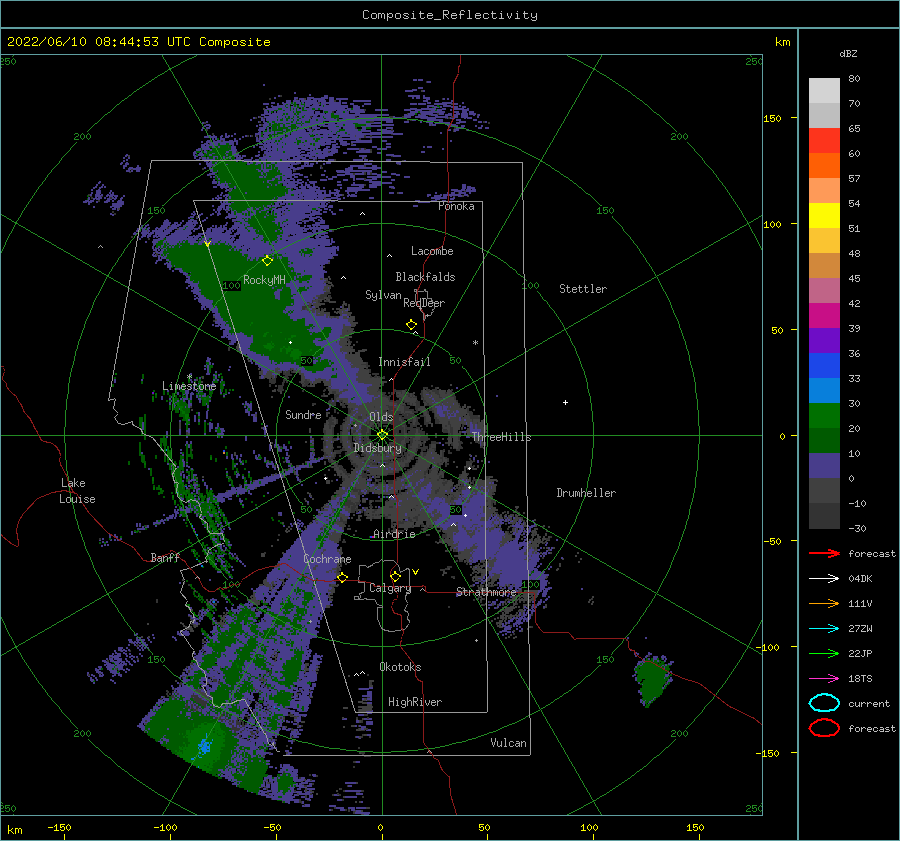Click the Vulcan label

point(509,743)
